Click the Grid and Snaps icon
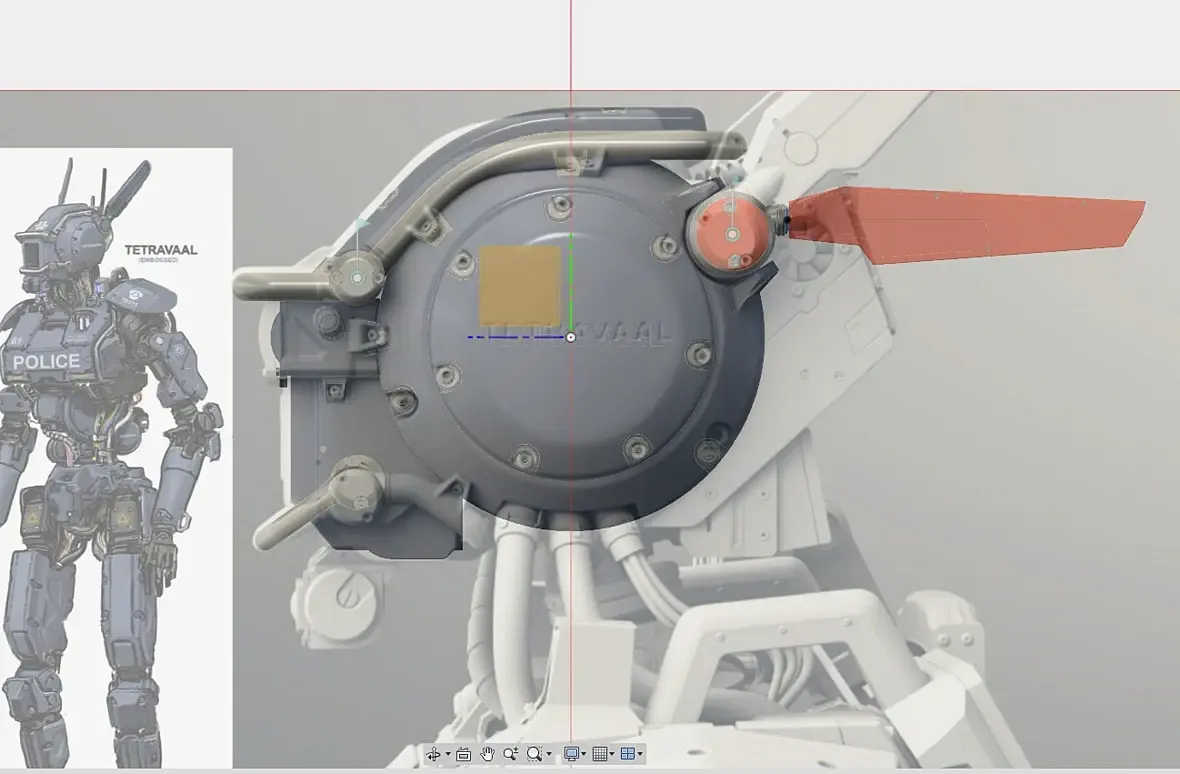Viewport: 1180px width, 774px height. [x=600, y=754]
